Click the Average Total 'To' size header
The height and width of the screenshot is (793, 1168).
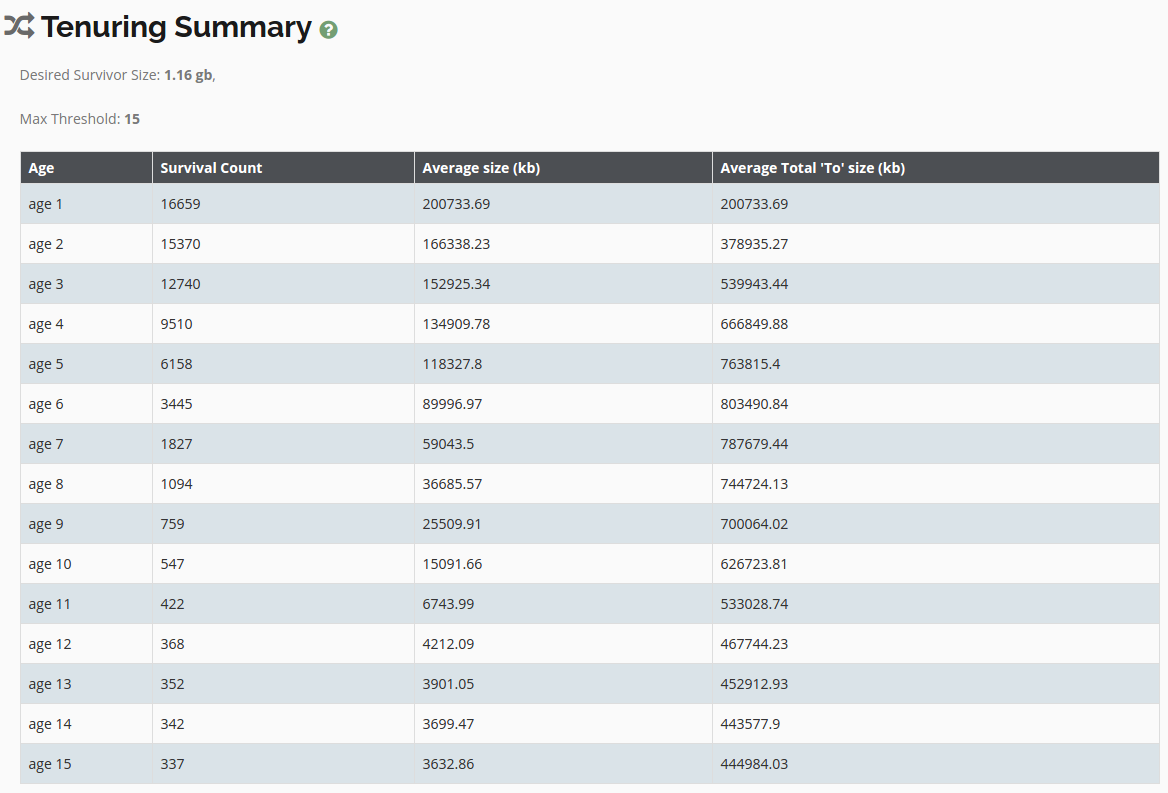coord(936,168)
